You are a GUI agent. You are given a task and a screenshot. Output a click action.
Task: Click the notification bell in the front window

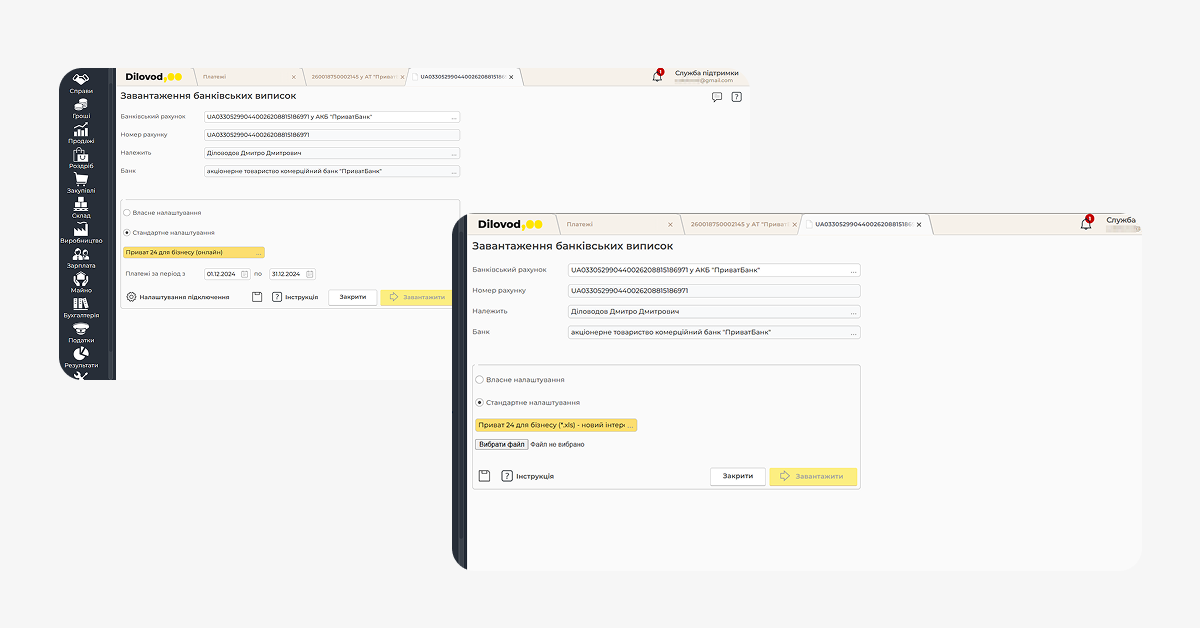click(x=1086, y=224)
